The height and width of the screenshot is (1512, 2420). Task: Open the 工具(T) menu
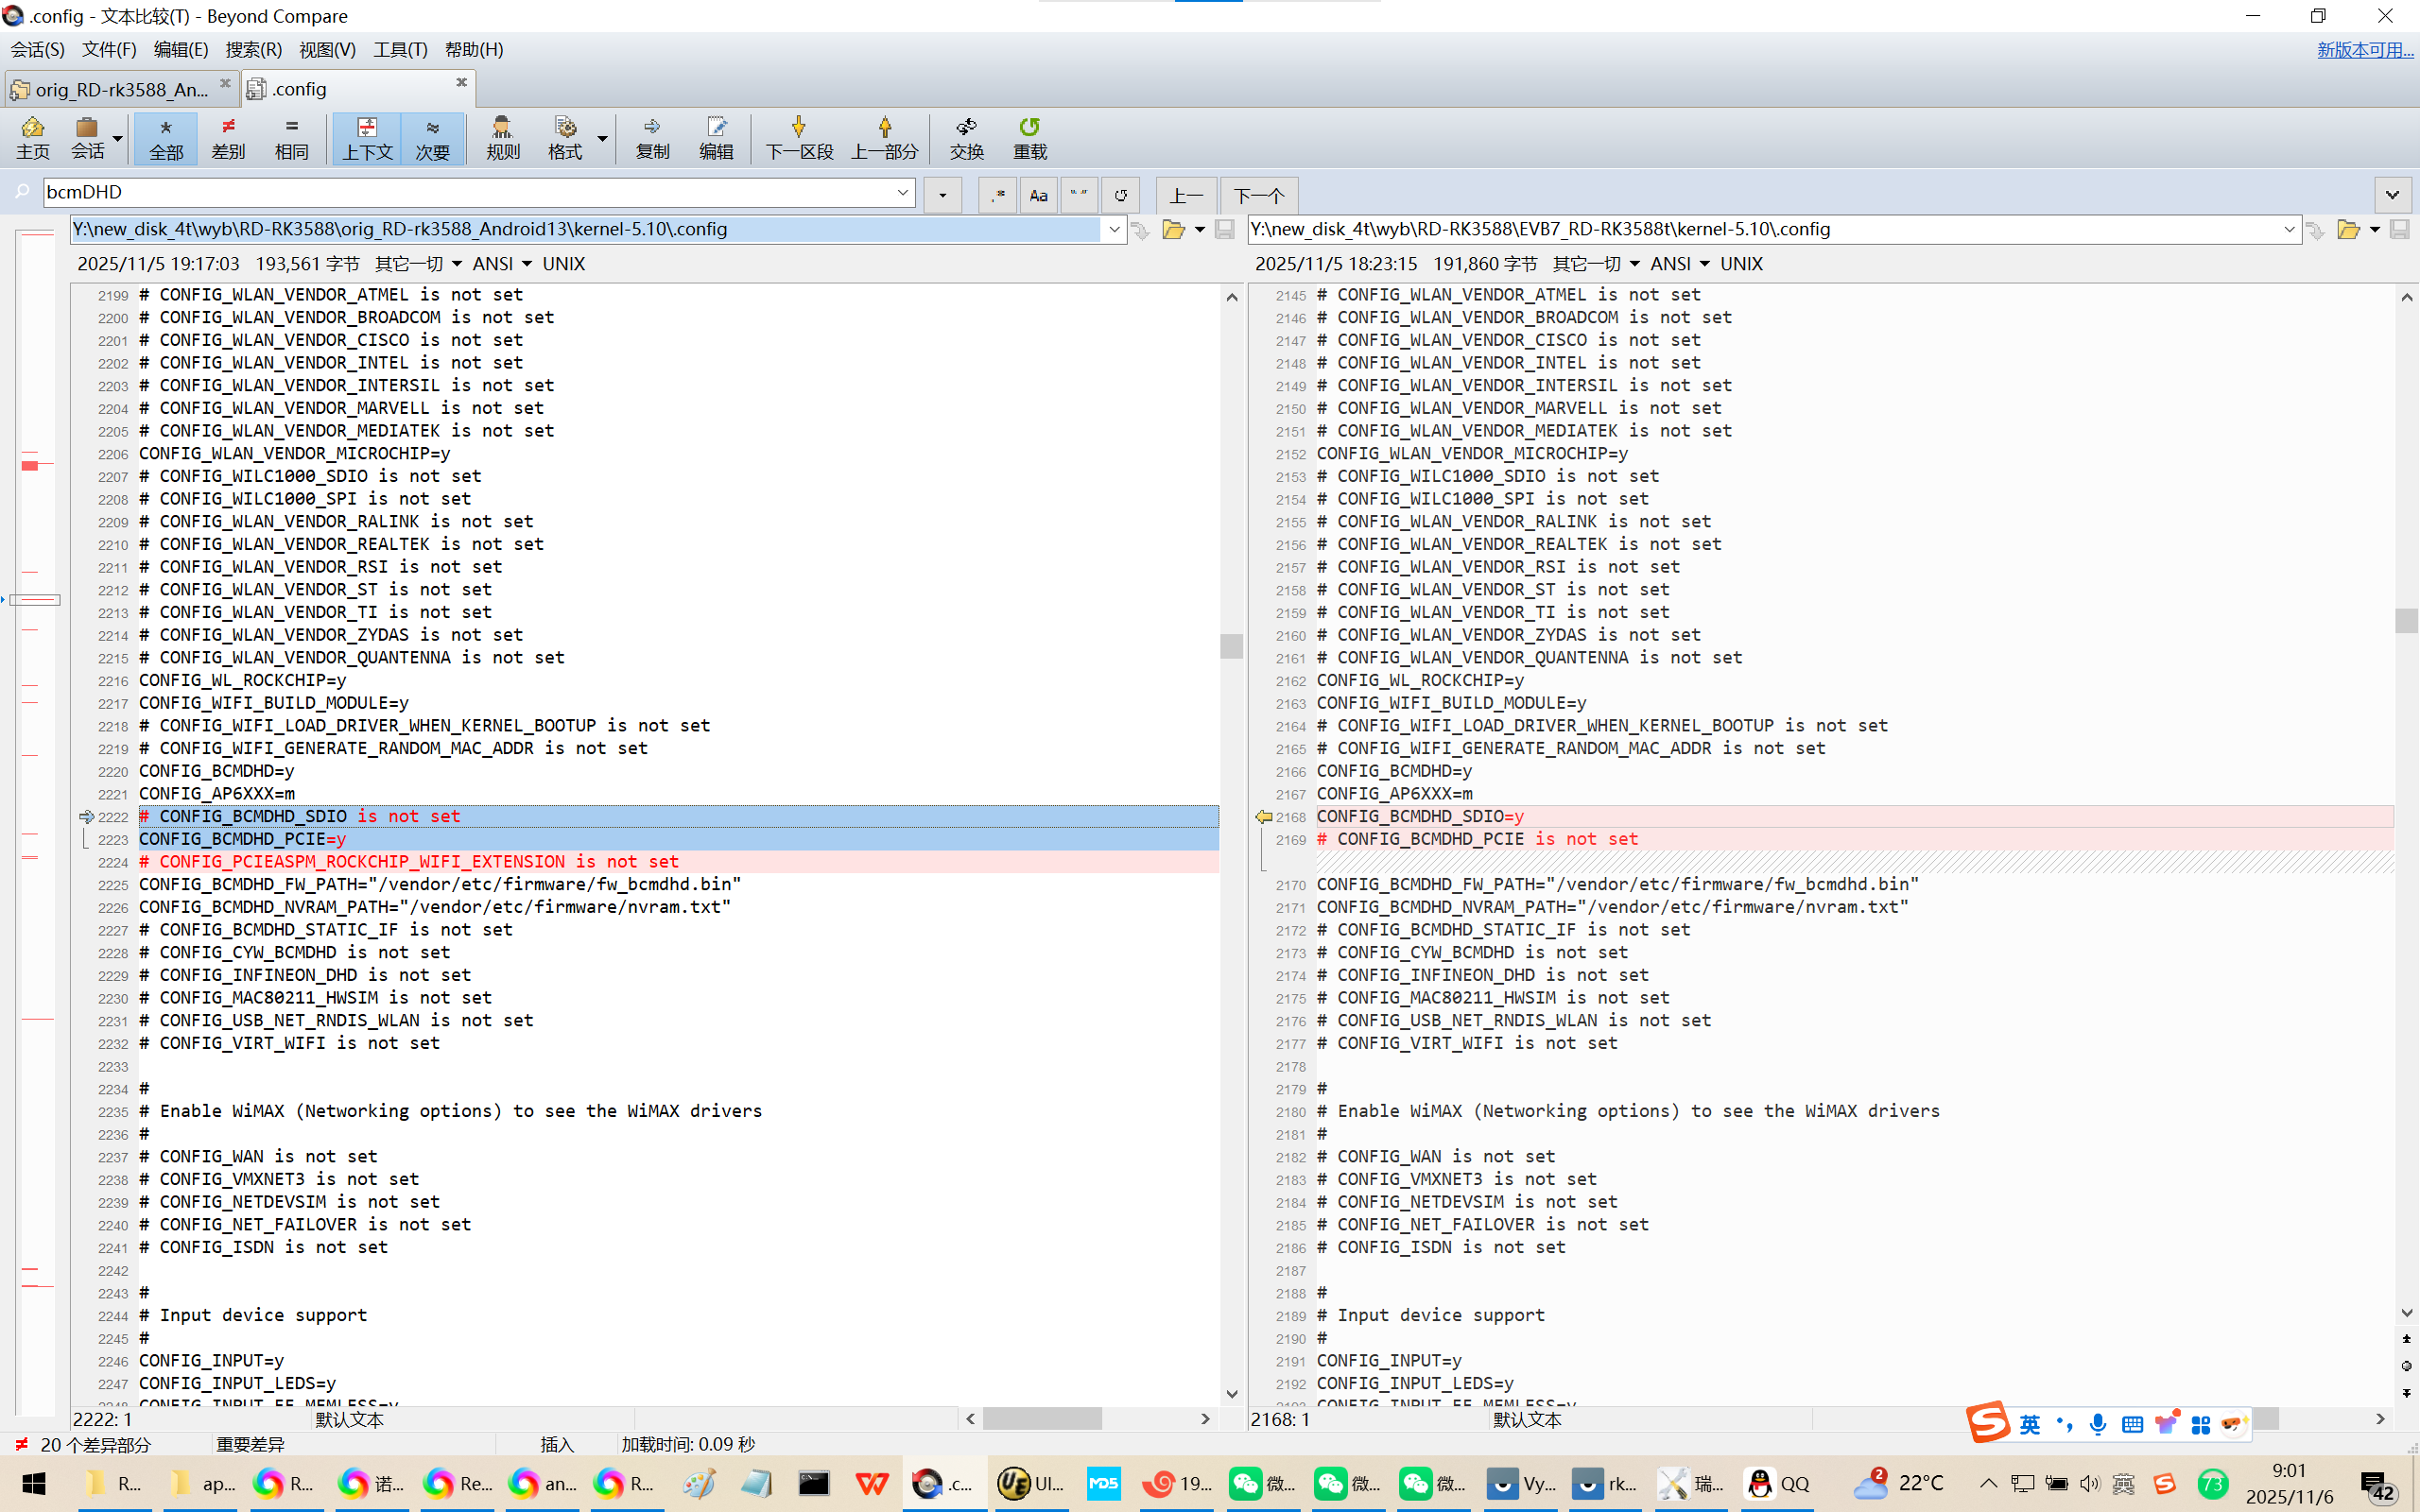click(400, 50)
